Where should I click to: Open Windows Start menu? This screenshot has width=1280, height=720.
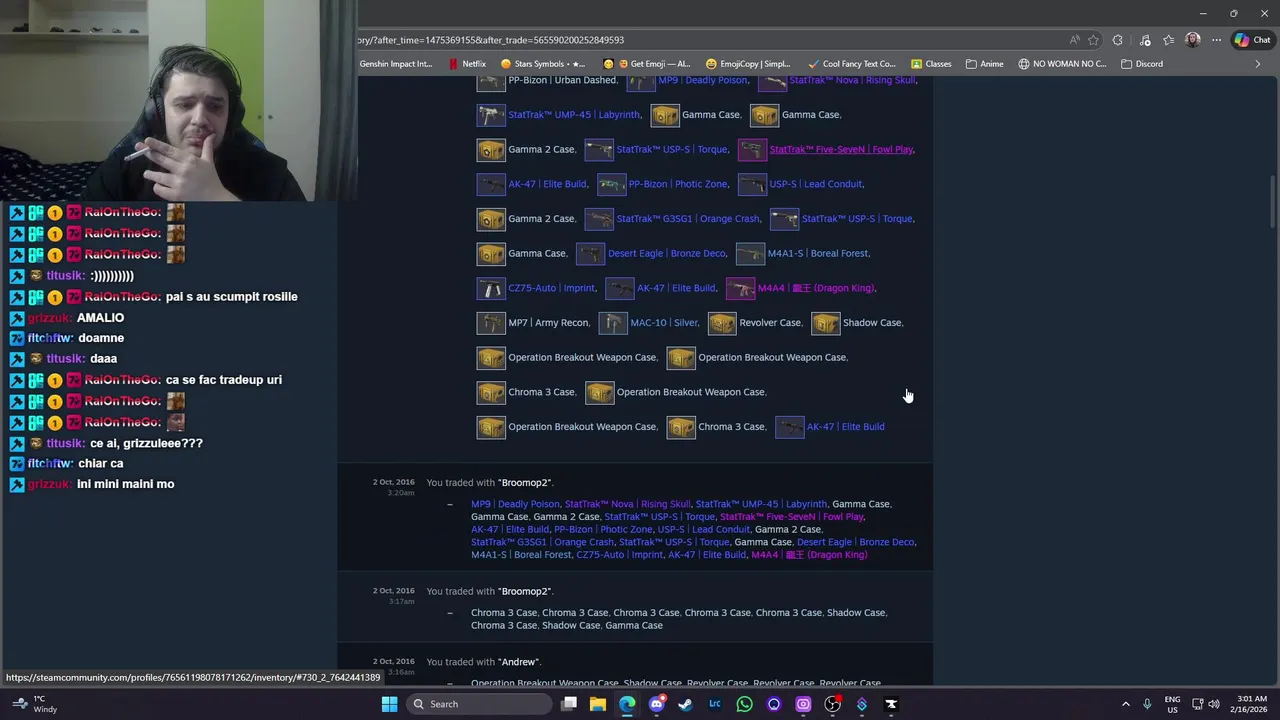(389, 704)
